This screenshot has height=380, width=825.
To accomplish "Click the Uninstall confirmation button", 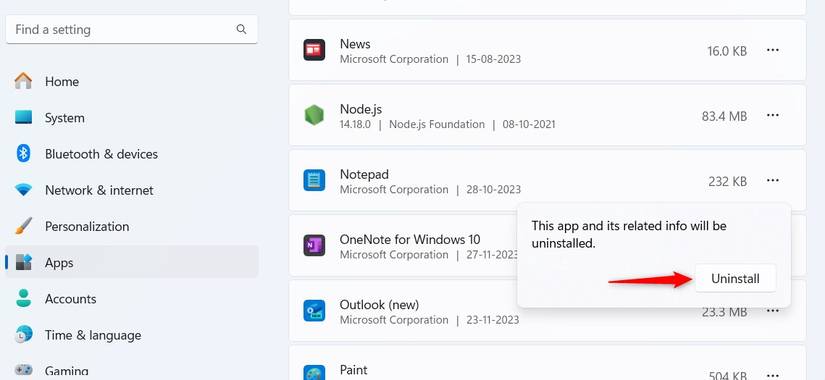I will [735, 278].
